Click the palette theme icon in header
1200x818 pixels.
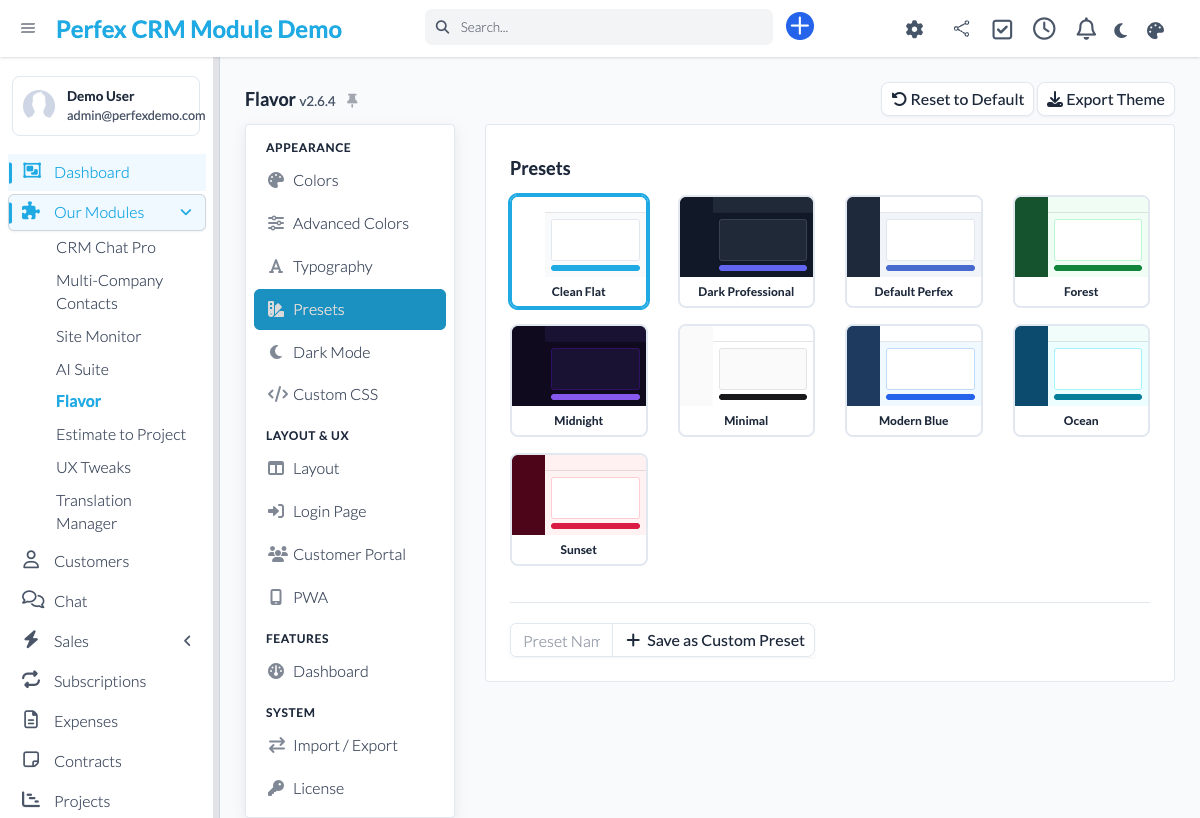pyautogui.click(x=1155, y=30)
